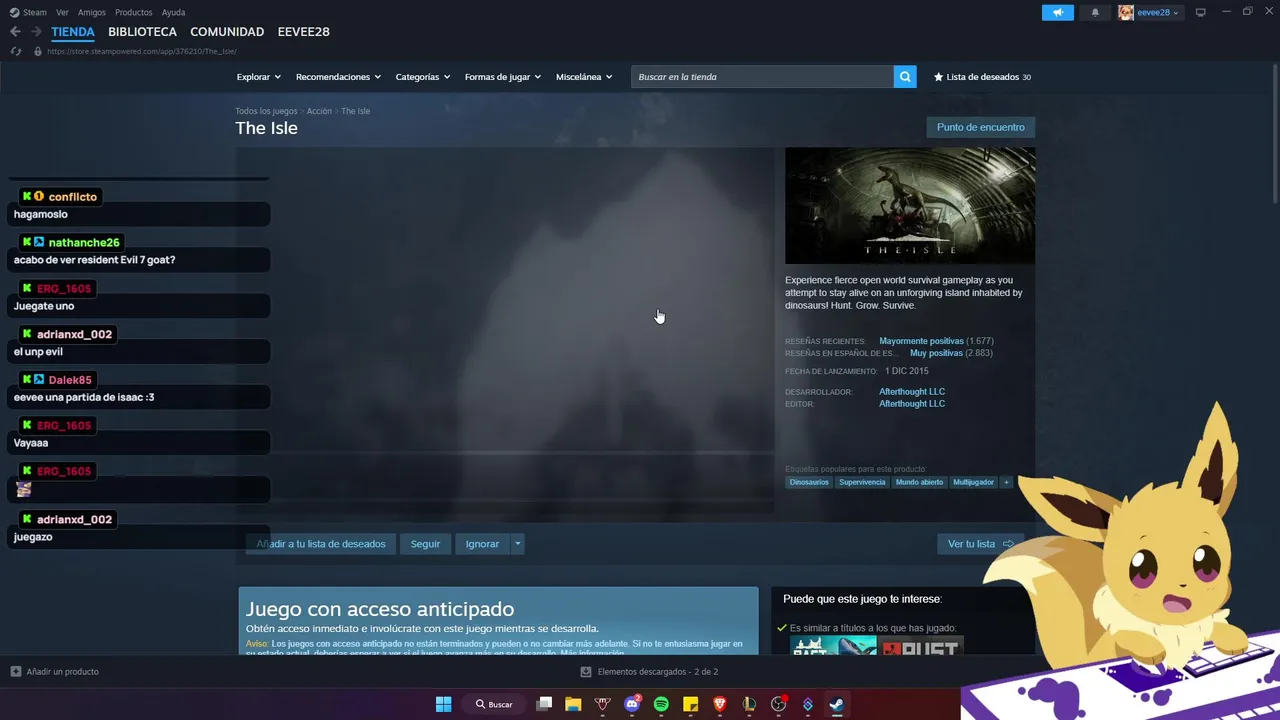
Task: Click The Isle header image
Action: pos(910,206)
